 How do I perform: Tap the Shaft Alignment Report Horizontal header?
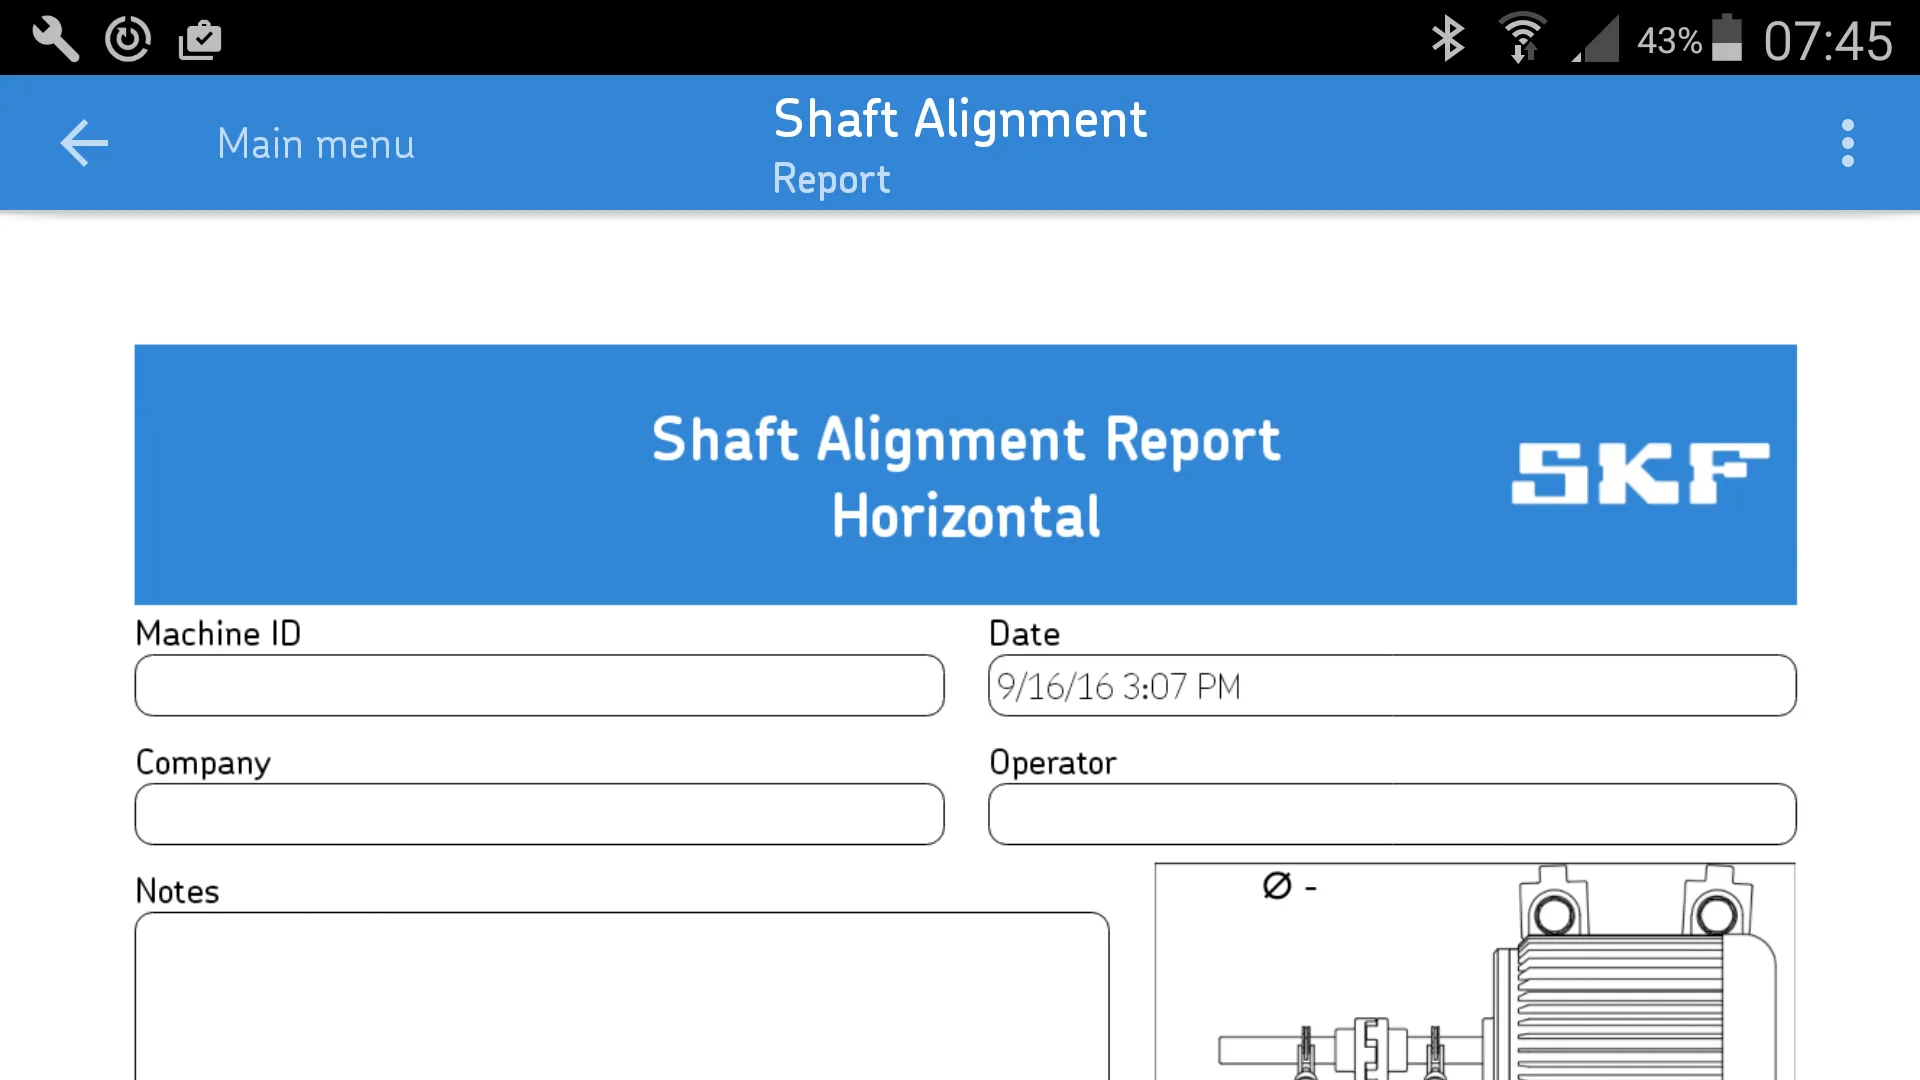click(x=966, y=476)
